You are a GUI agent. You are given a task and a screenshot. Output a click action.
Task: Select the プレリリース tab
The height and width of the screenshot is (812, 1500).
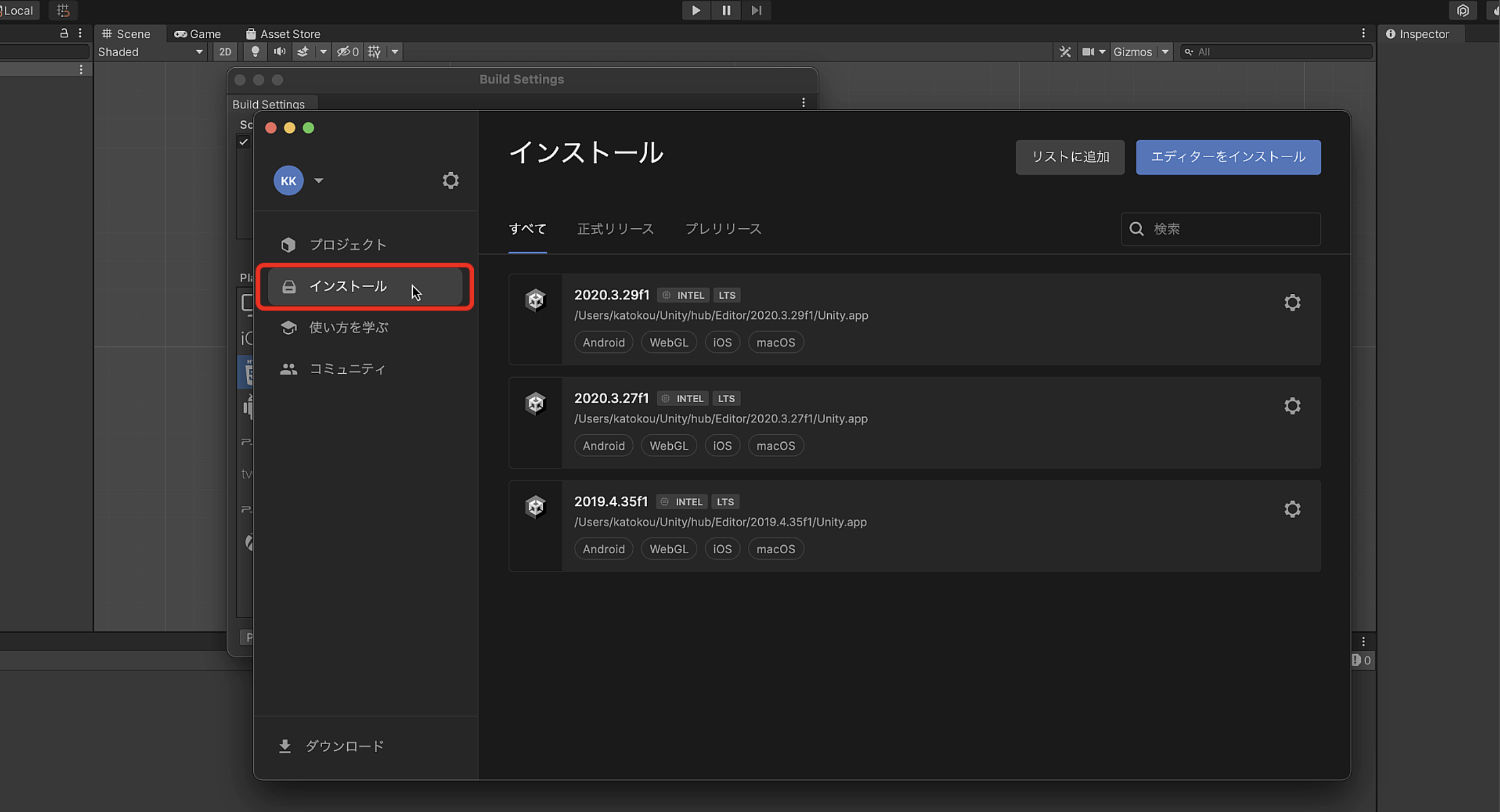click(723, 229)
